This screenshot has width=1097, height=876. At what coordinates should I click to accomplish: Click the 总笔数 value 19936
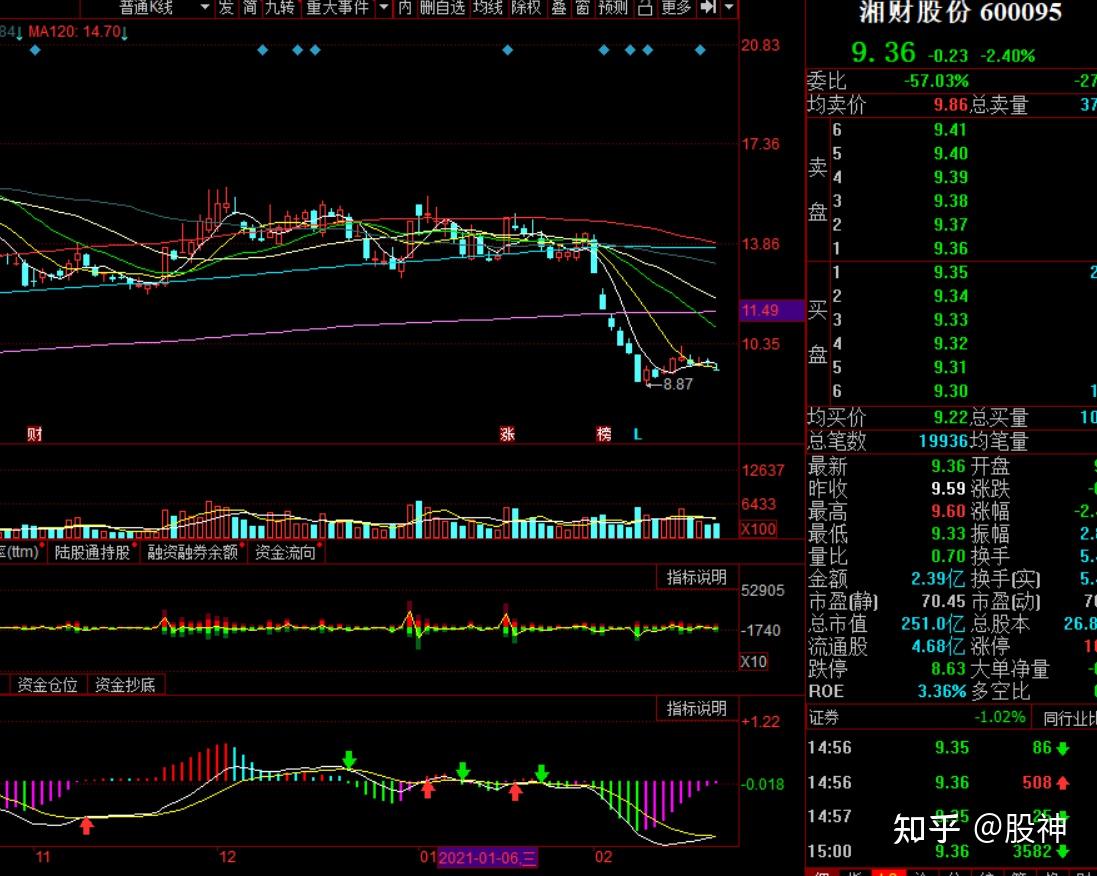pyautogui.click(x=942, y=441)
